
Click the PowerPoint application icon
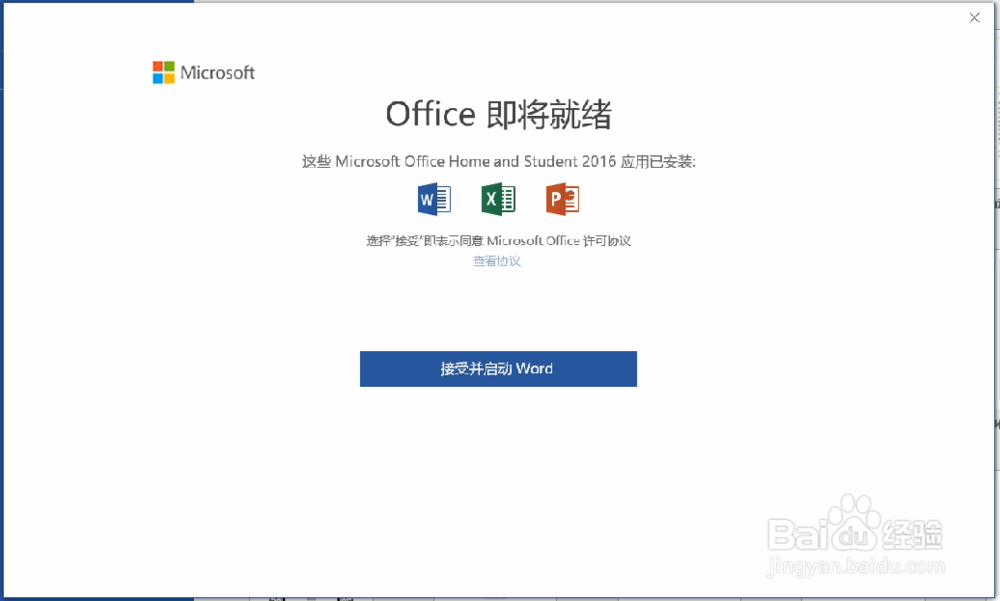(x=562, y=199)
